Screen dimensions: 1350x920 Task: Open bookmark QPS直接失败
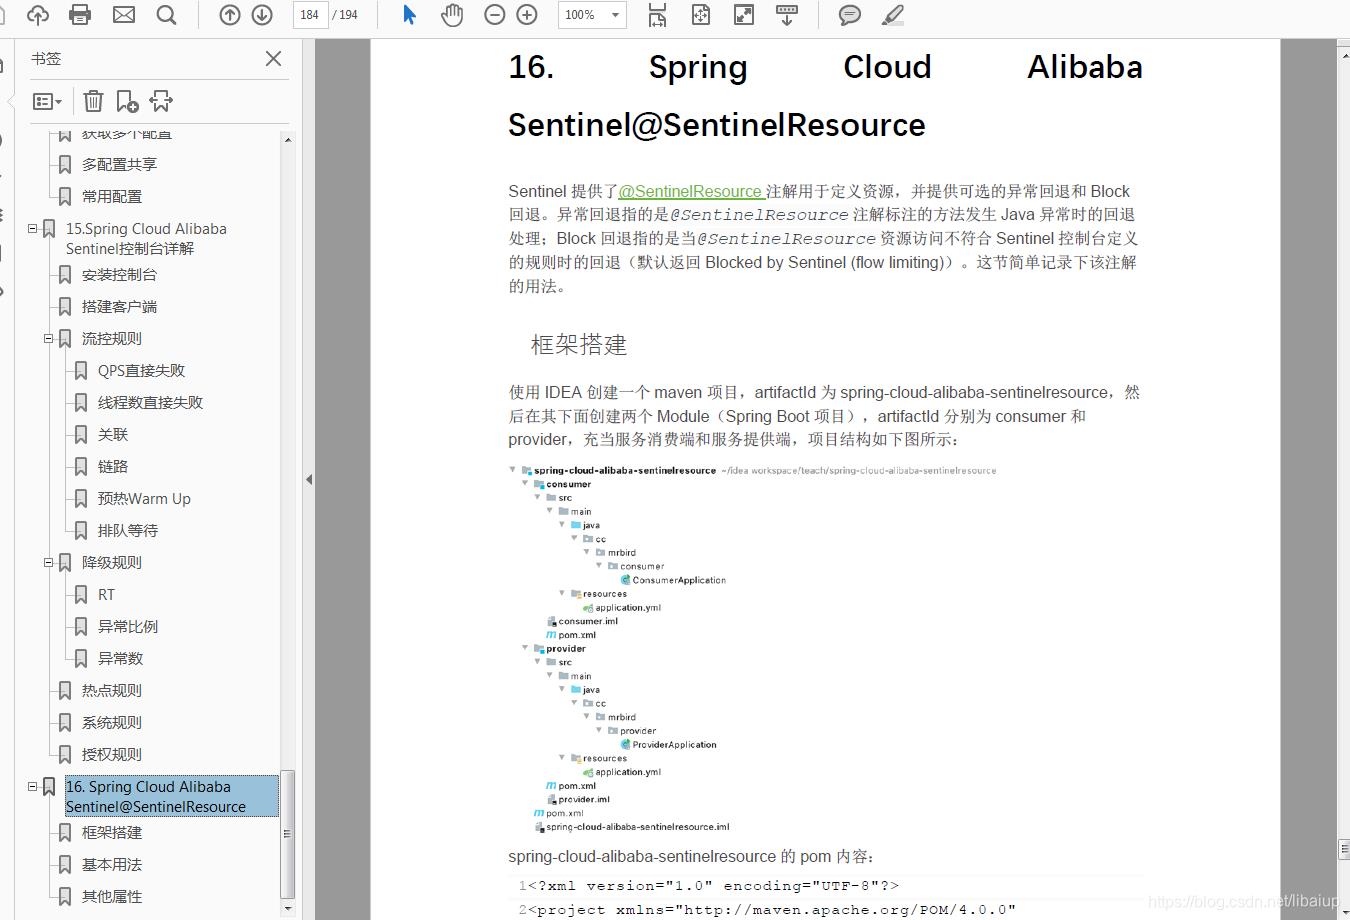click(141, 371)
